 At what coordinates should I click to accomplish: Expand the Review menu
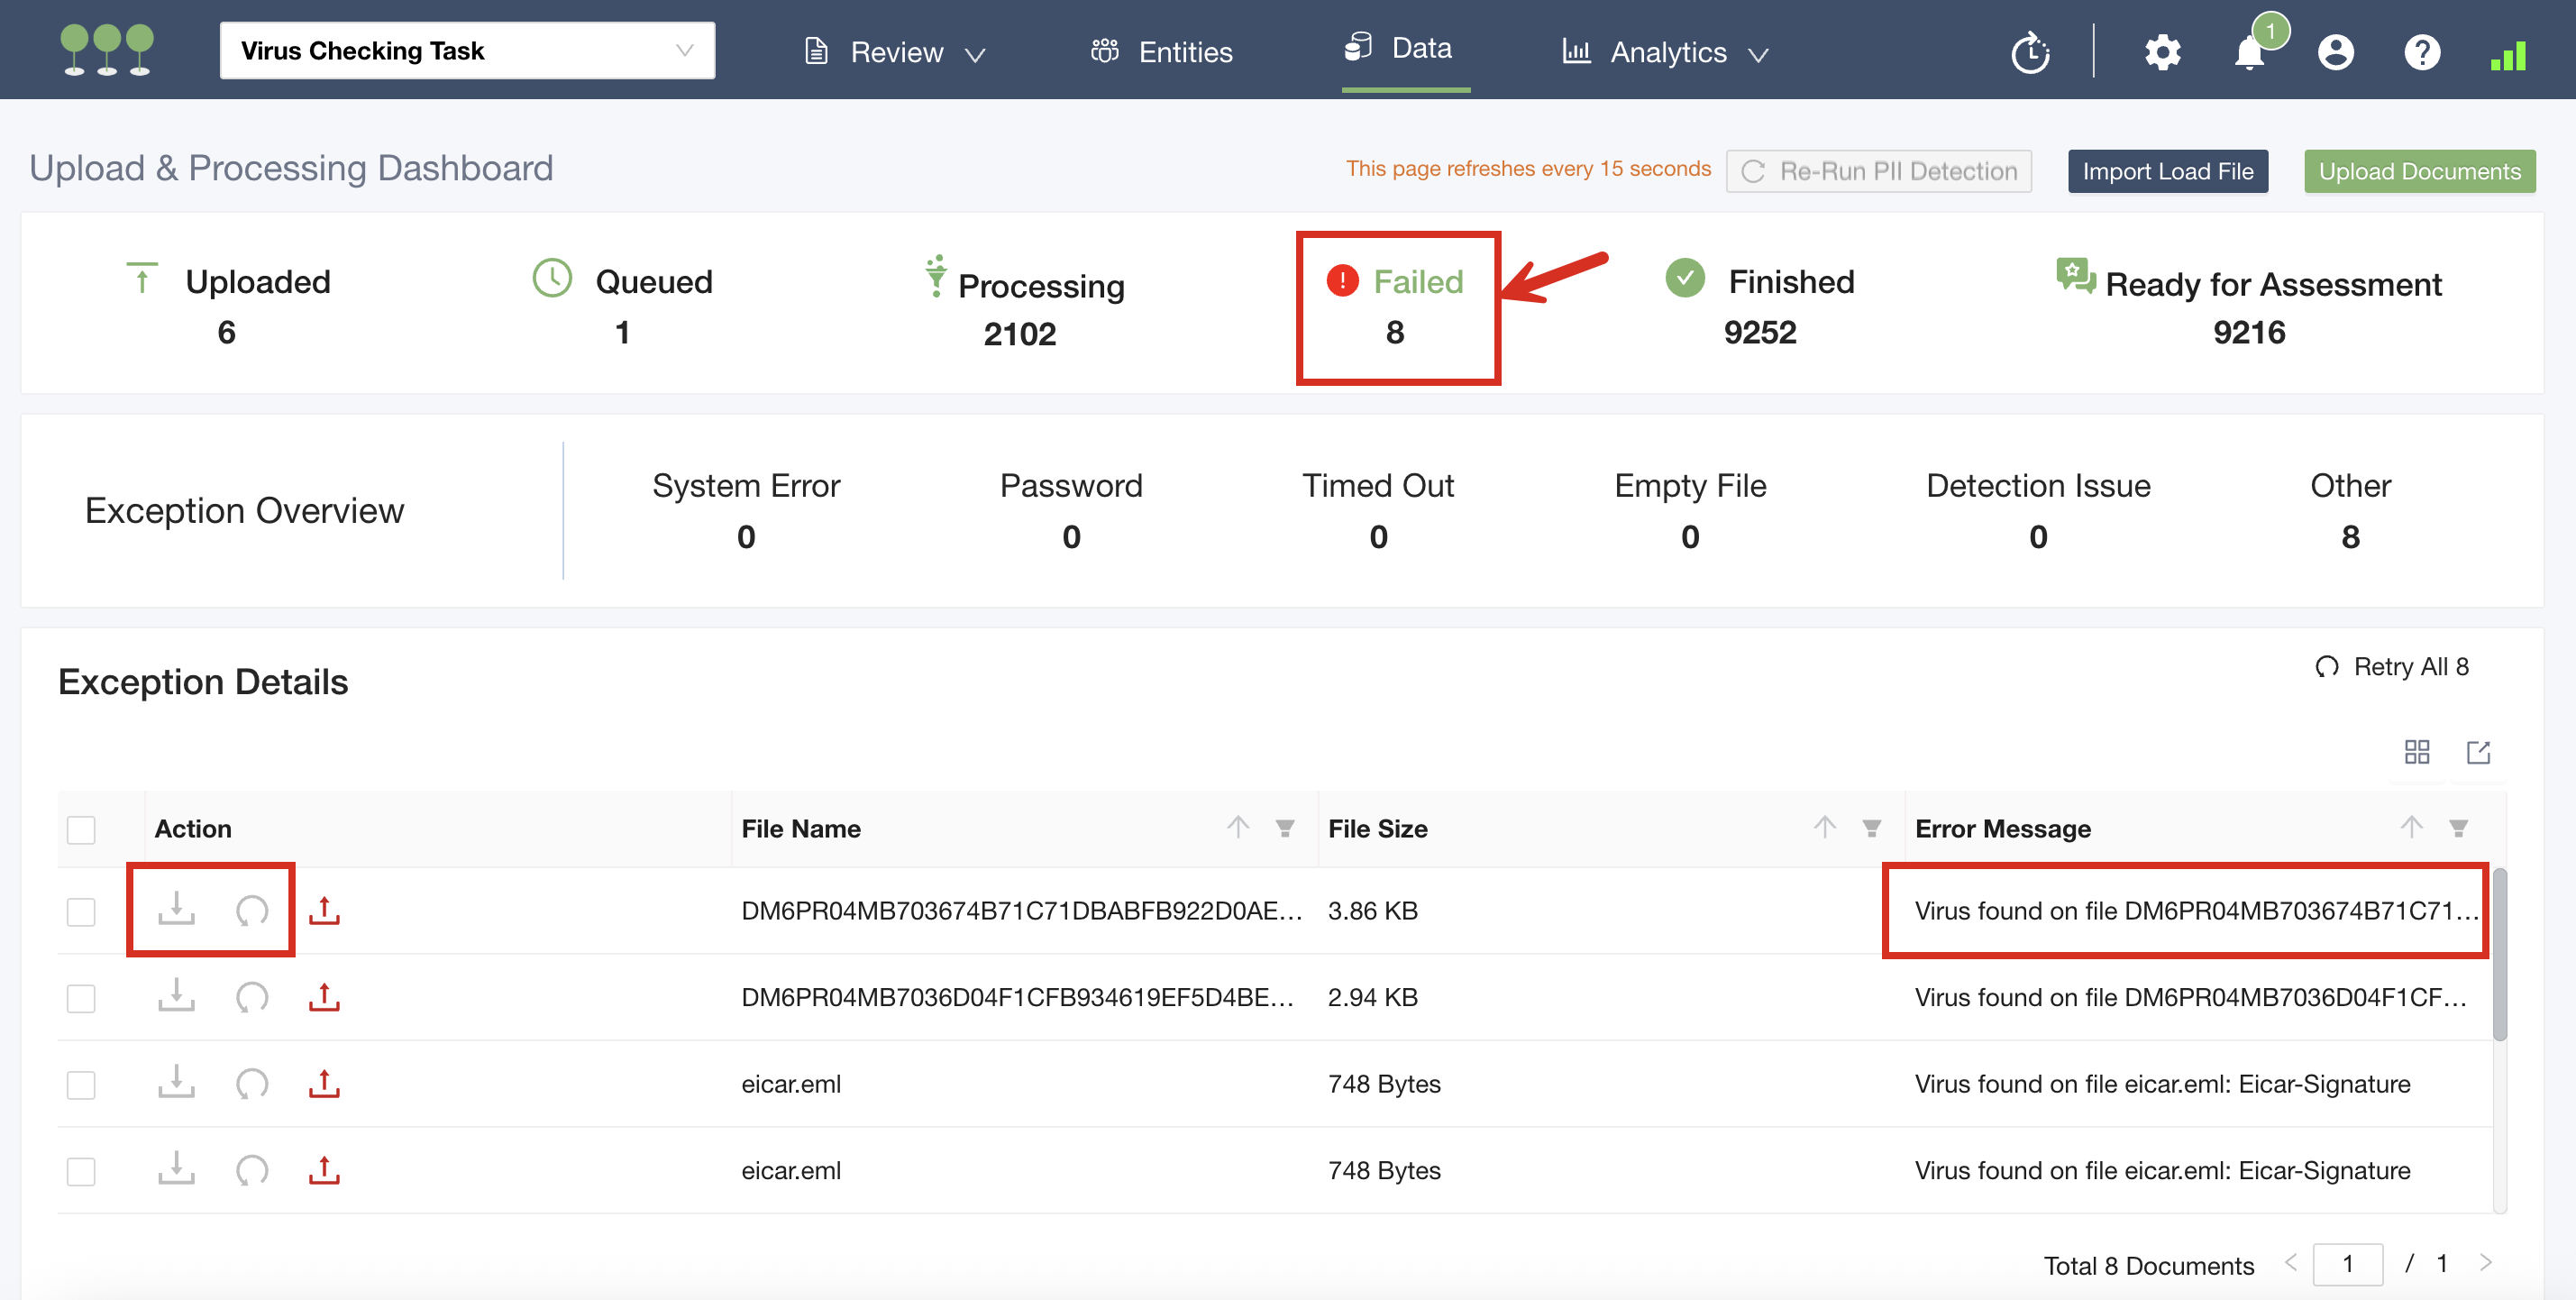(x=895, y=52)
